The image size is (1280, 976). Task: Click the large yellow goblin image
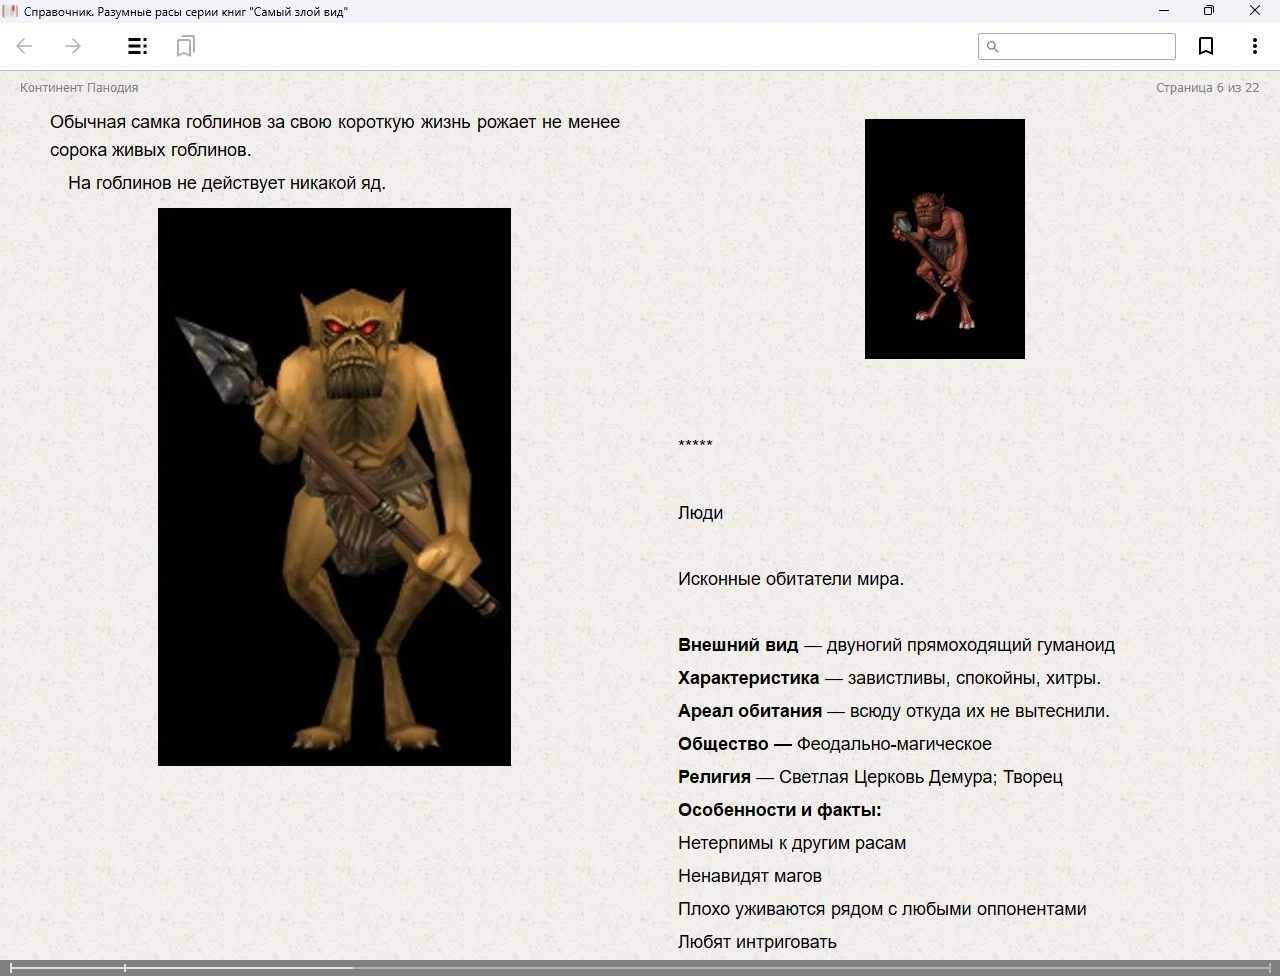point(334,487)
